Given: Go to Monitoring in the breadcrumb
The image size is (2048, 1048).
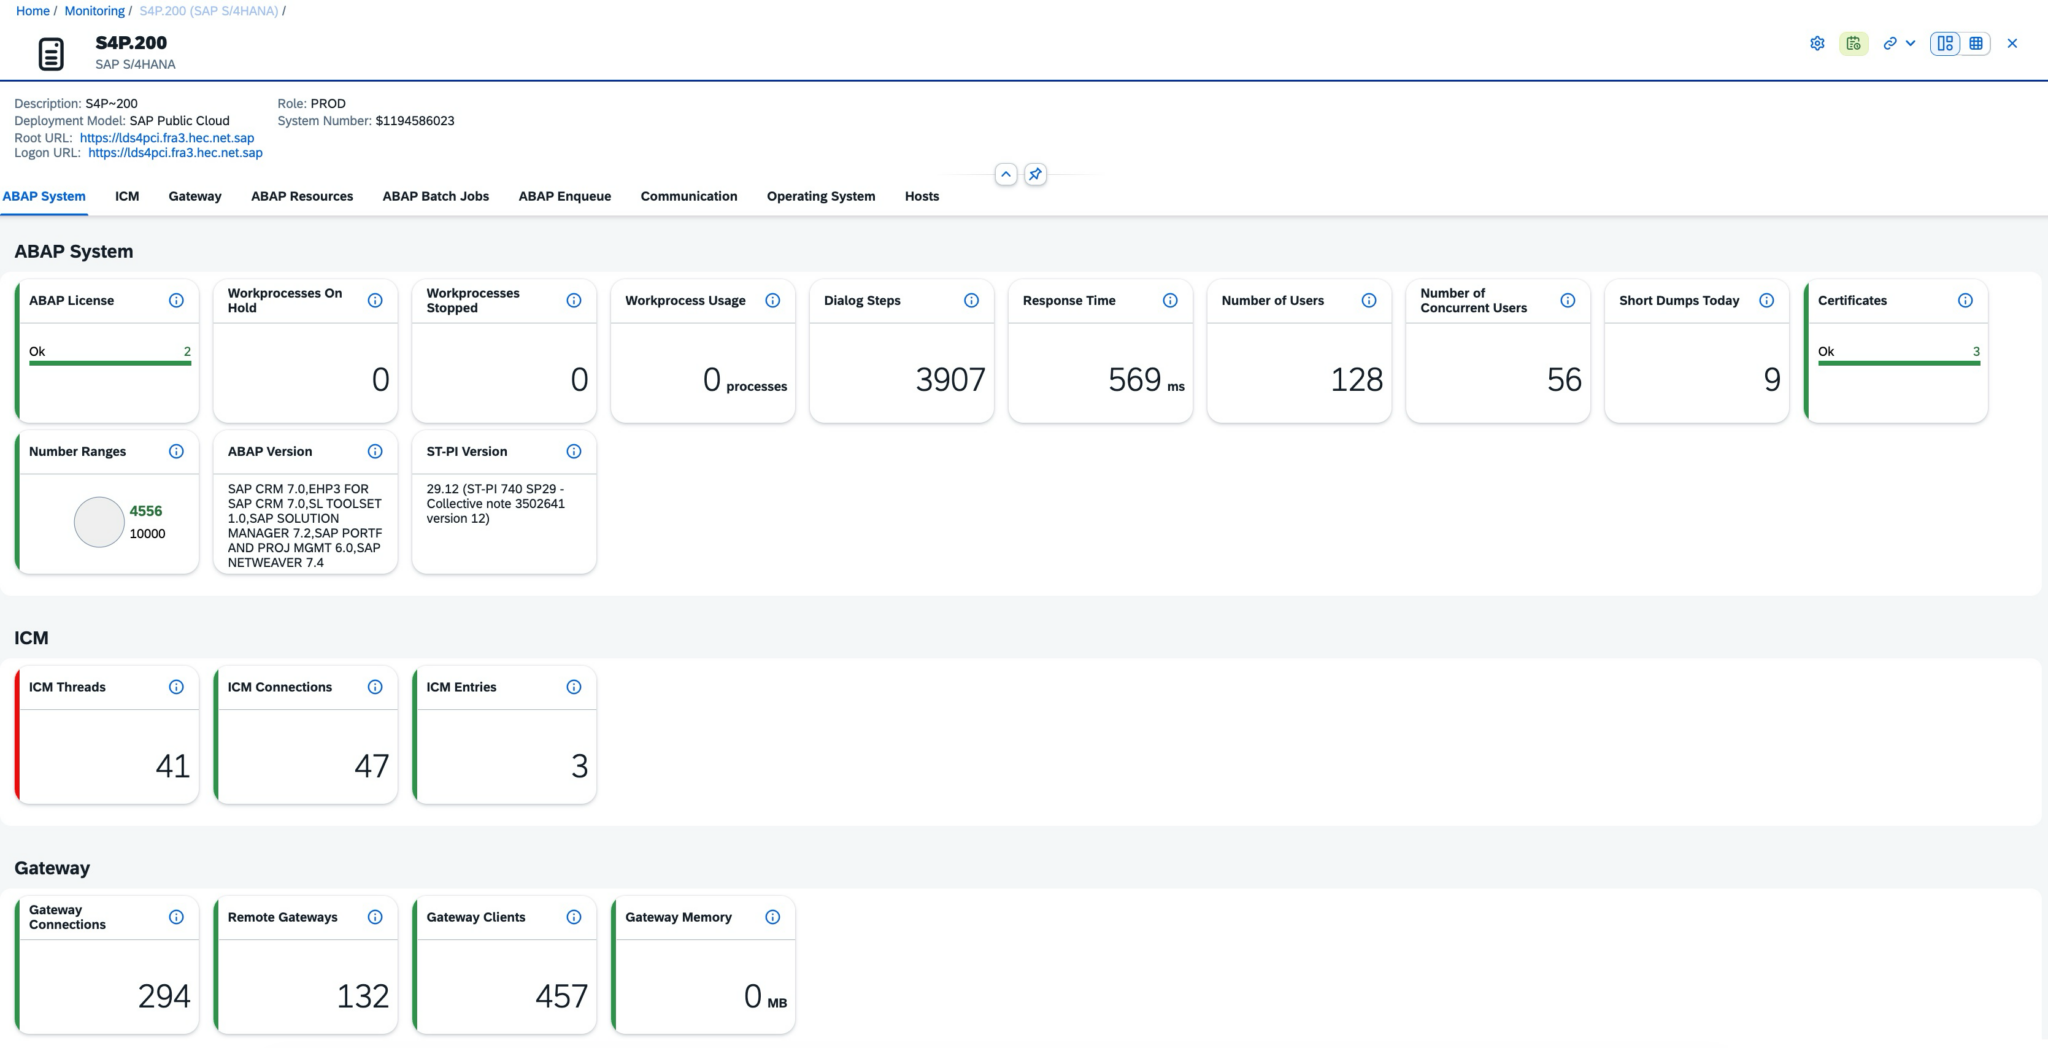Looking at the screenshot, I should click(95, 11).
